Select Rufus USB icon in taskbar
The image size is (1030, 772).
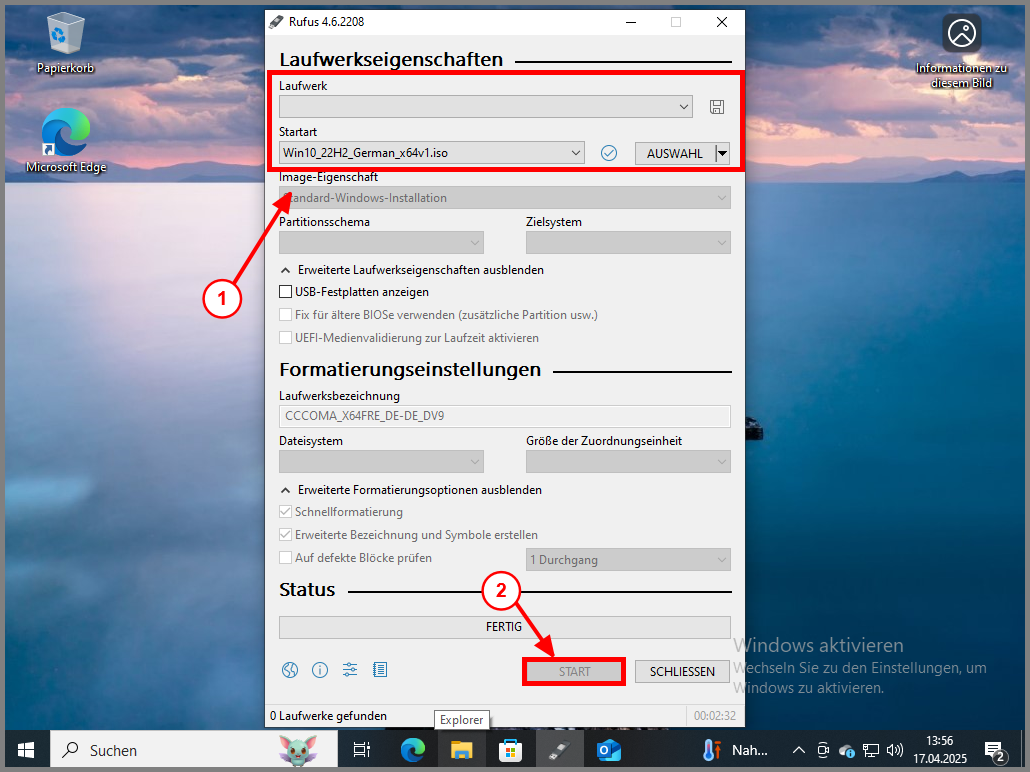[559, 750]
